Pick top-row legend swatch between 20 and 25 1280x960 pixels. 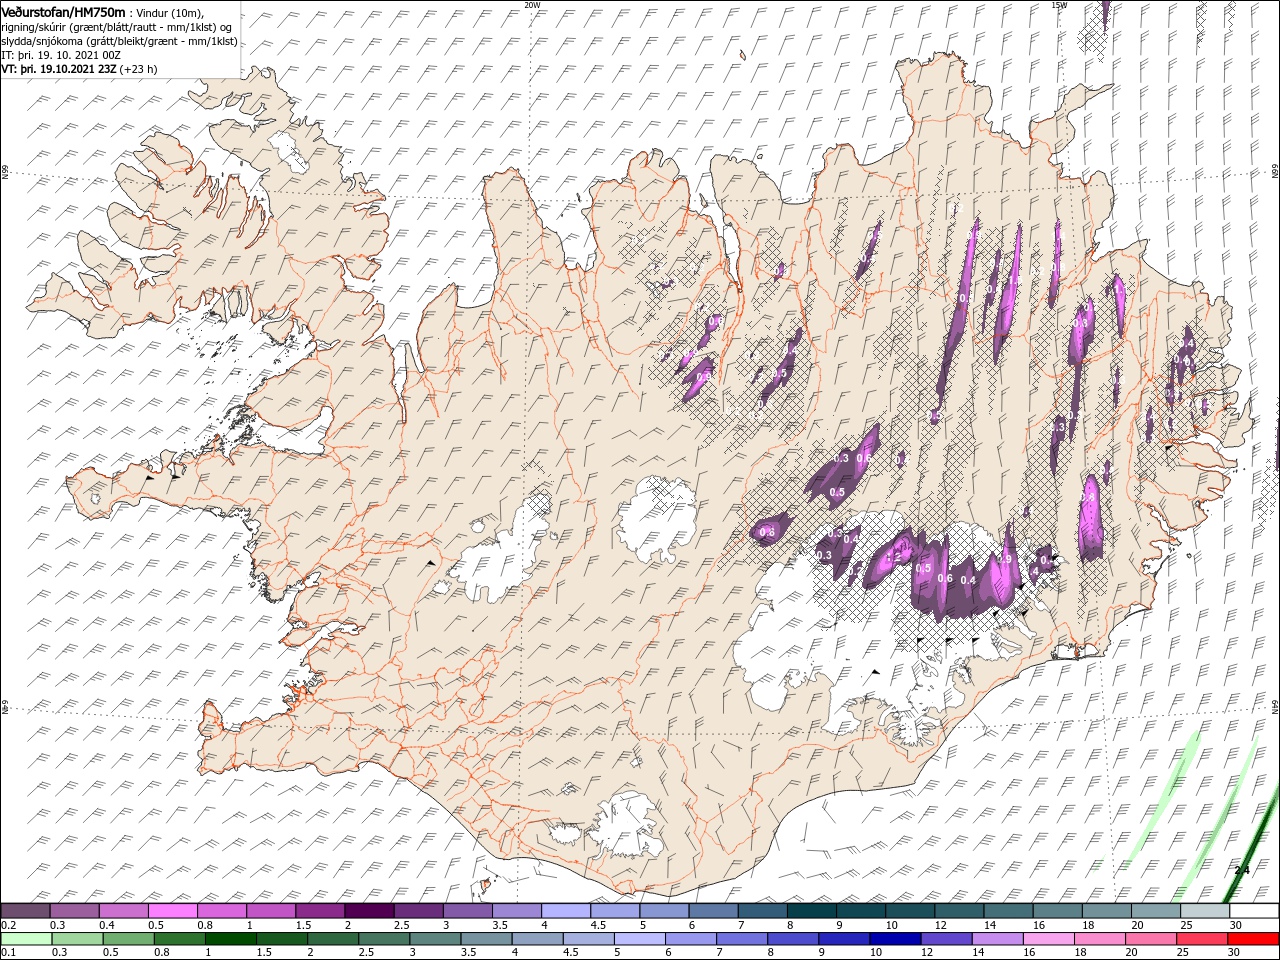[1156, 911]
